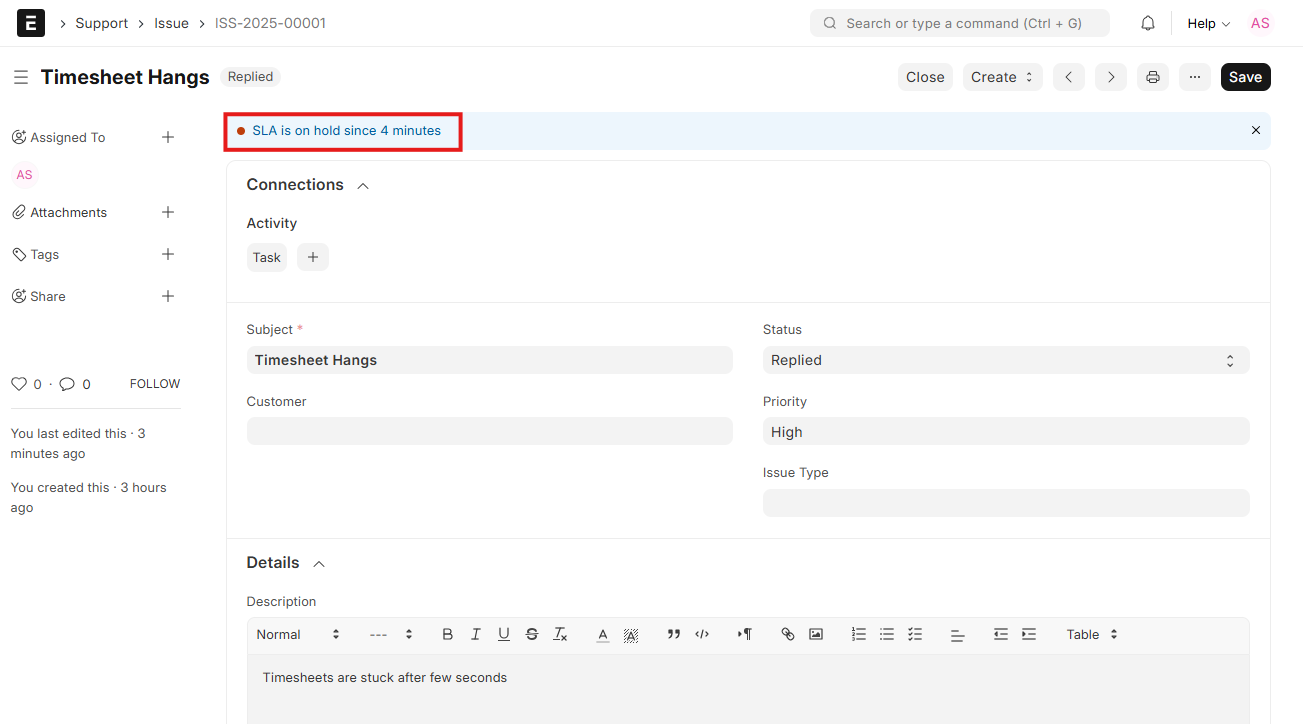Open the three-dots more options menu
The image size is (1303, 724).
coord(1195,77)
